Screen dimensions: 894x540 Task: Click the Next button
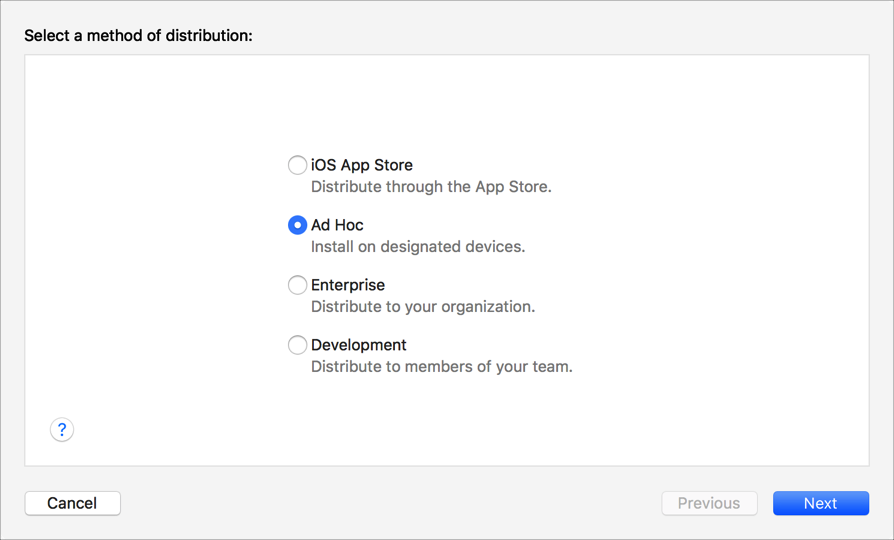coord(820,503)
